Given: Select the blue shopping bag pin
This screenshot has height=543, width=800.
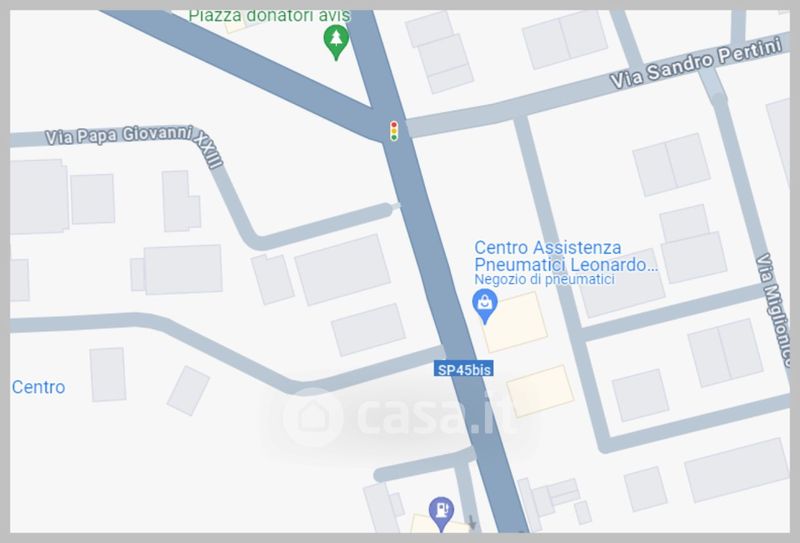Looking at the screenshot, I should click(x=485, y=306).
